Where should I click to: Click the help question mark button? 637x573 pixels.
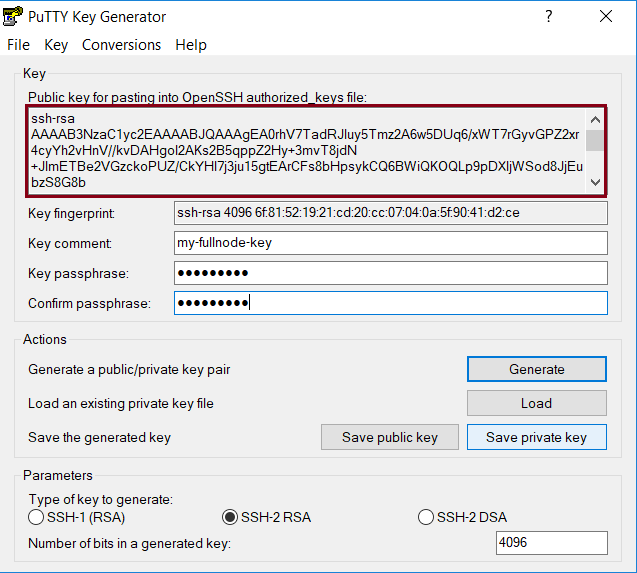pyautogui.click(x=548, y=16)
